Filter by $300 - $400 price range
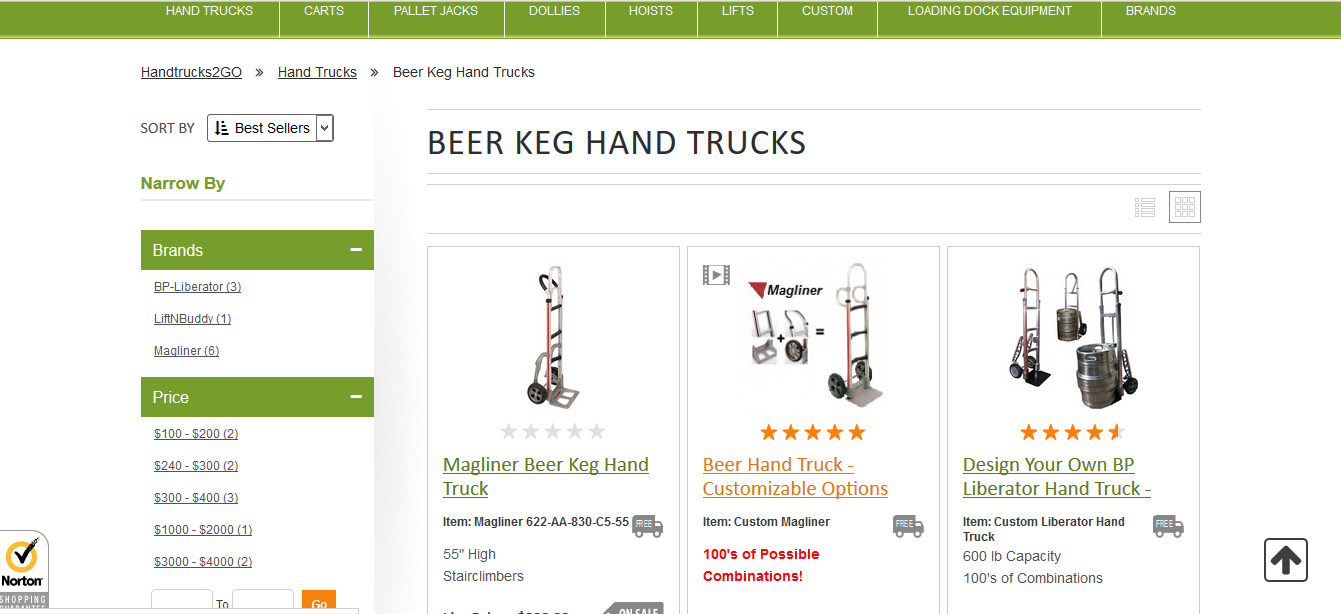 pyautogui.click(x=196, y=498)
